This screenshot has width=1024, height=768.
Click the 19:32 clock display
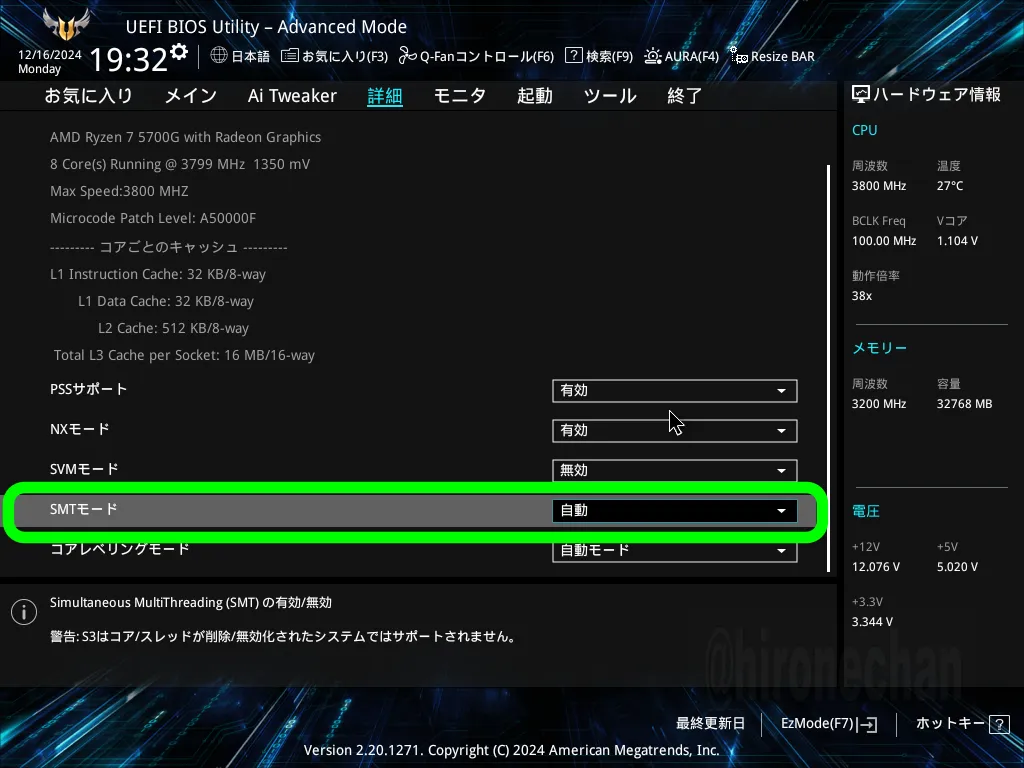click(129, 59)
